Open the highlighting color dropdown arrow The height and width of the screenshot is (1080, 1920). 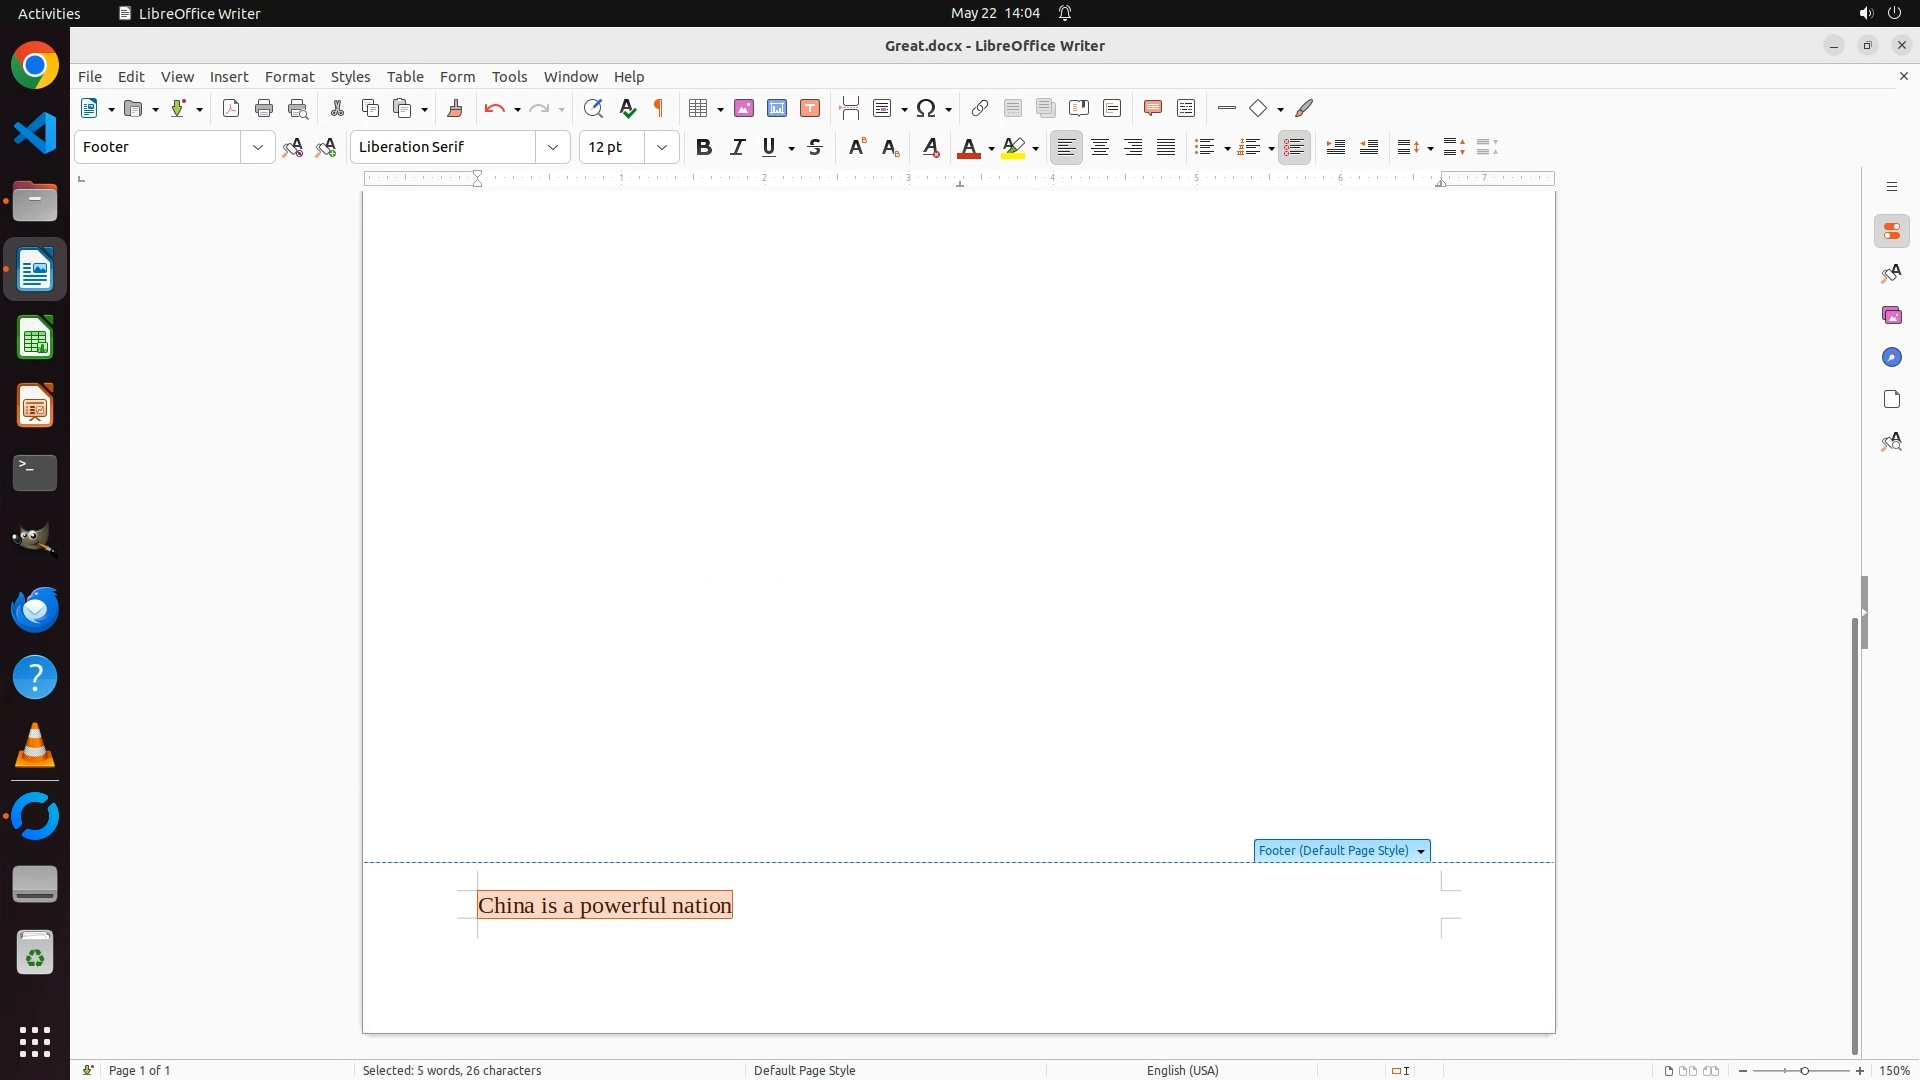[x=1036, y=149]
